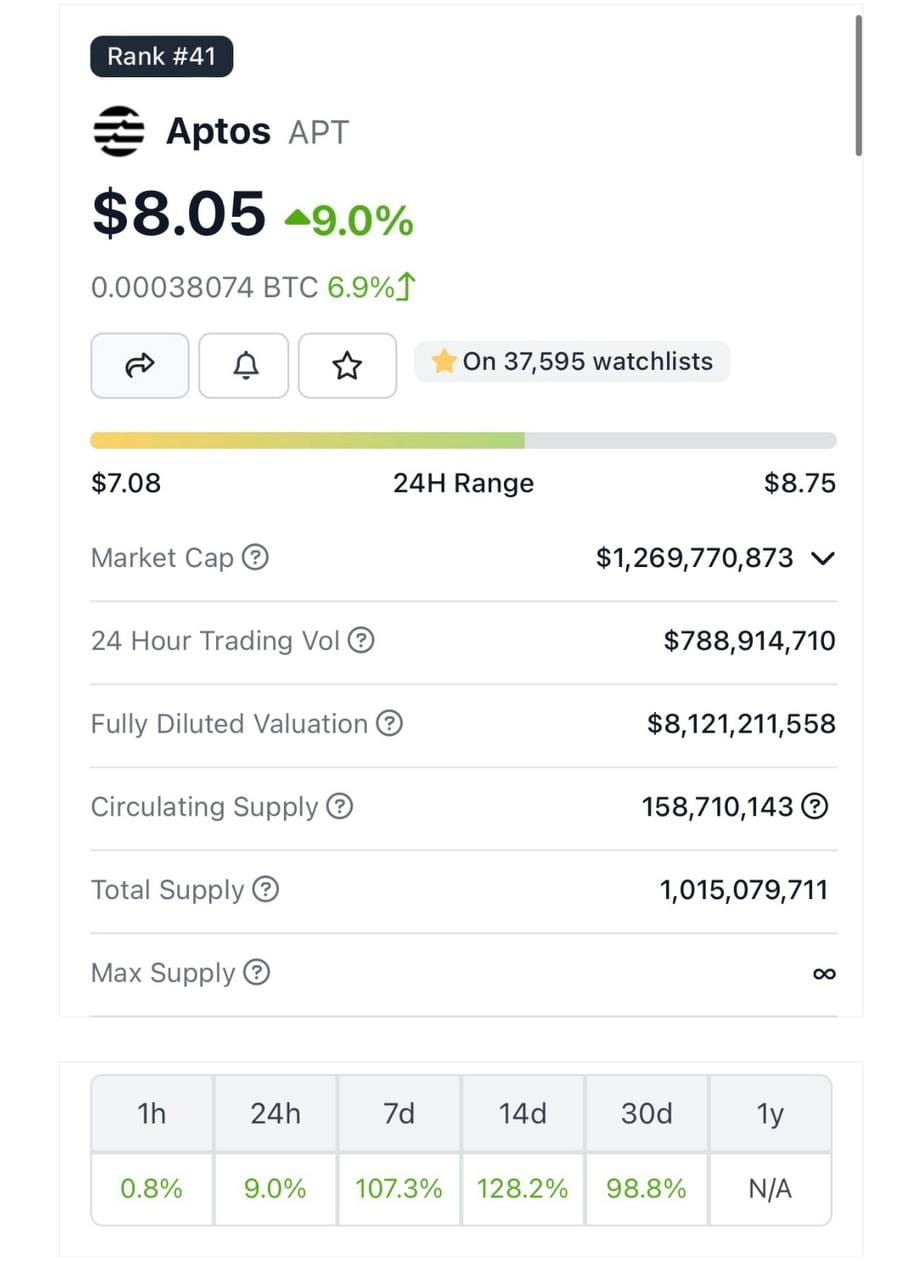Click the infinity symbol for Max Supply
The image size is (906, 1280).
click(x=823, y=972)
